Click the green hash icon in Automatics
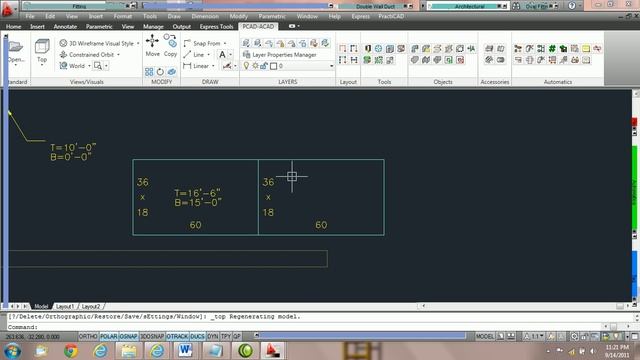This screenshot has width=640, height=360. 552,49
